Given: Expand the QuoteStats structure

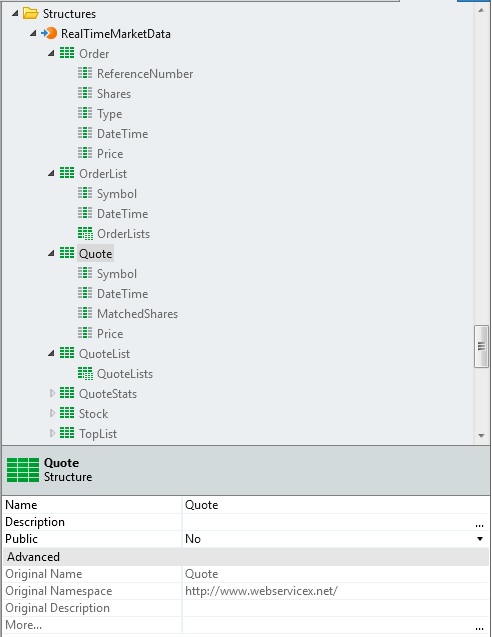Looking at the screenshot, I should 52,393.
